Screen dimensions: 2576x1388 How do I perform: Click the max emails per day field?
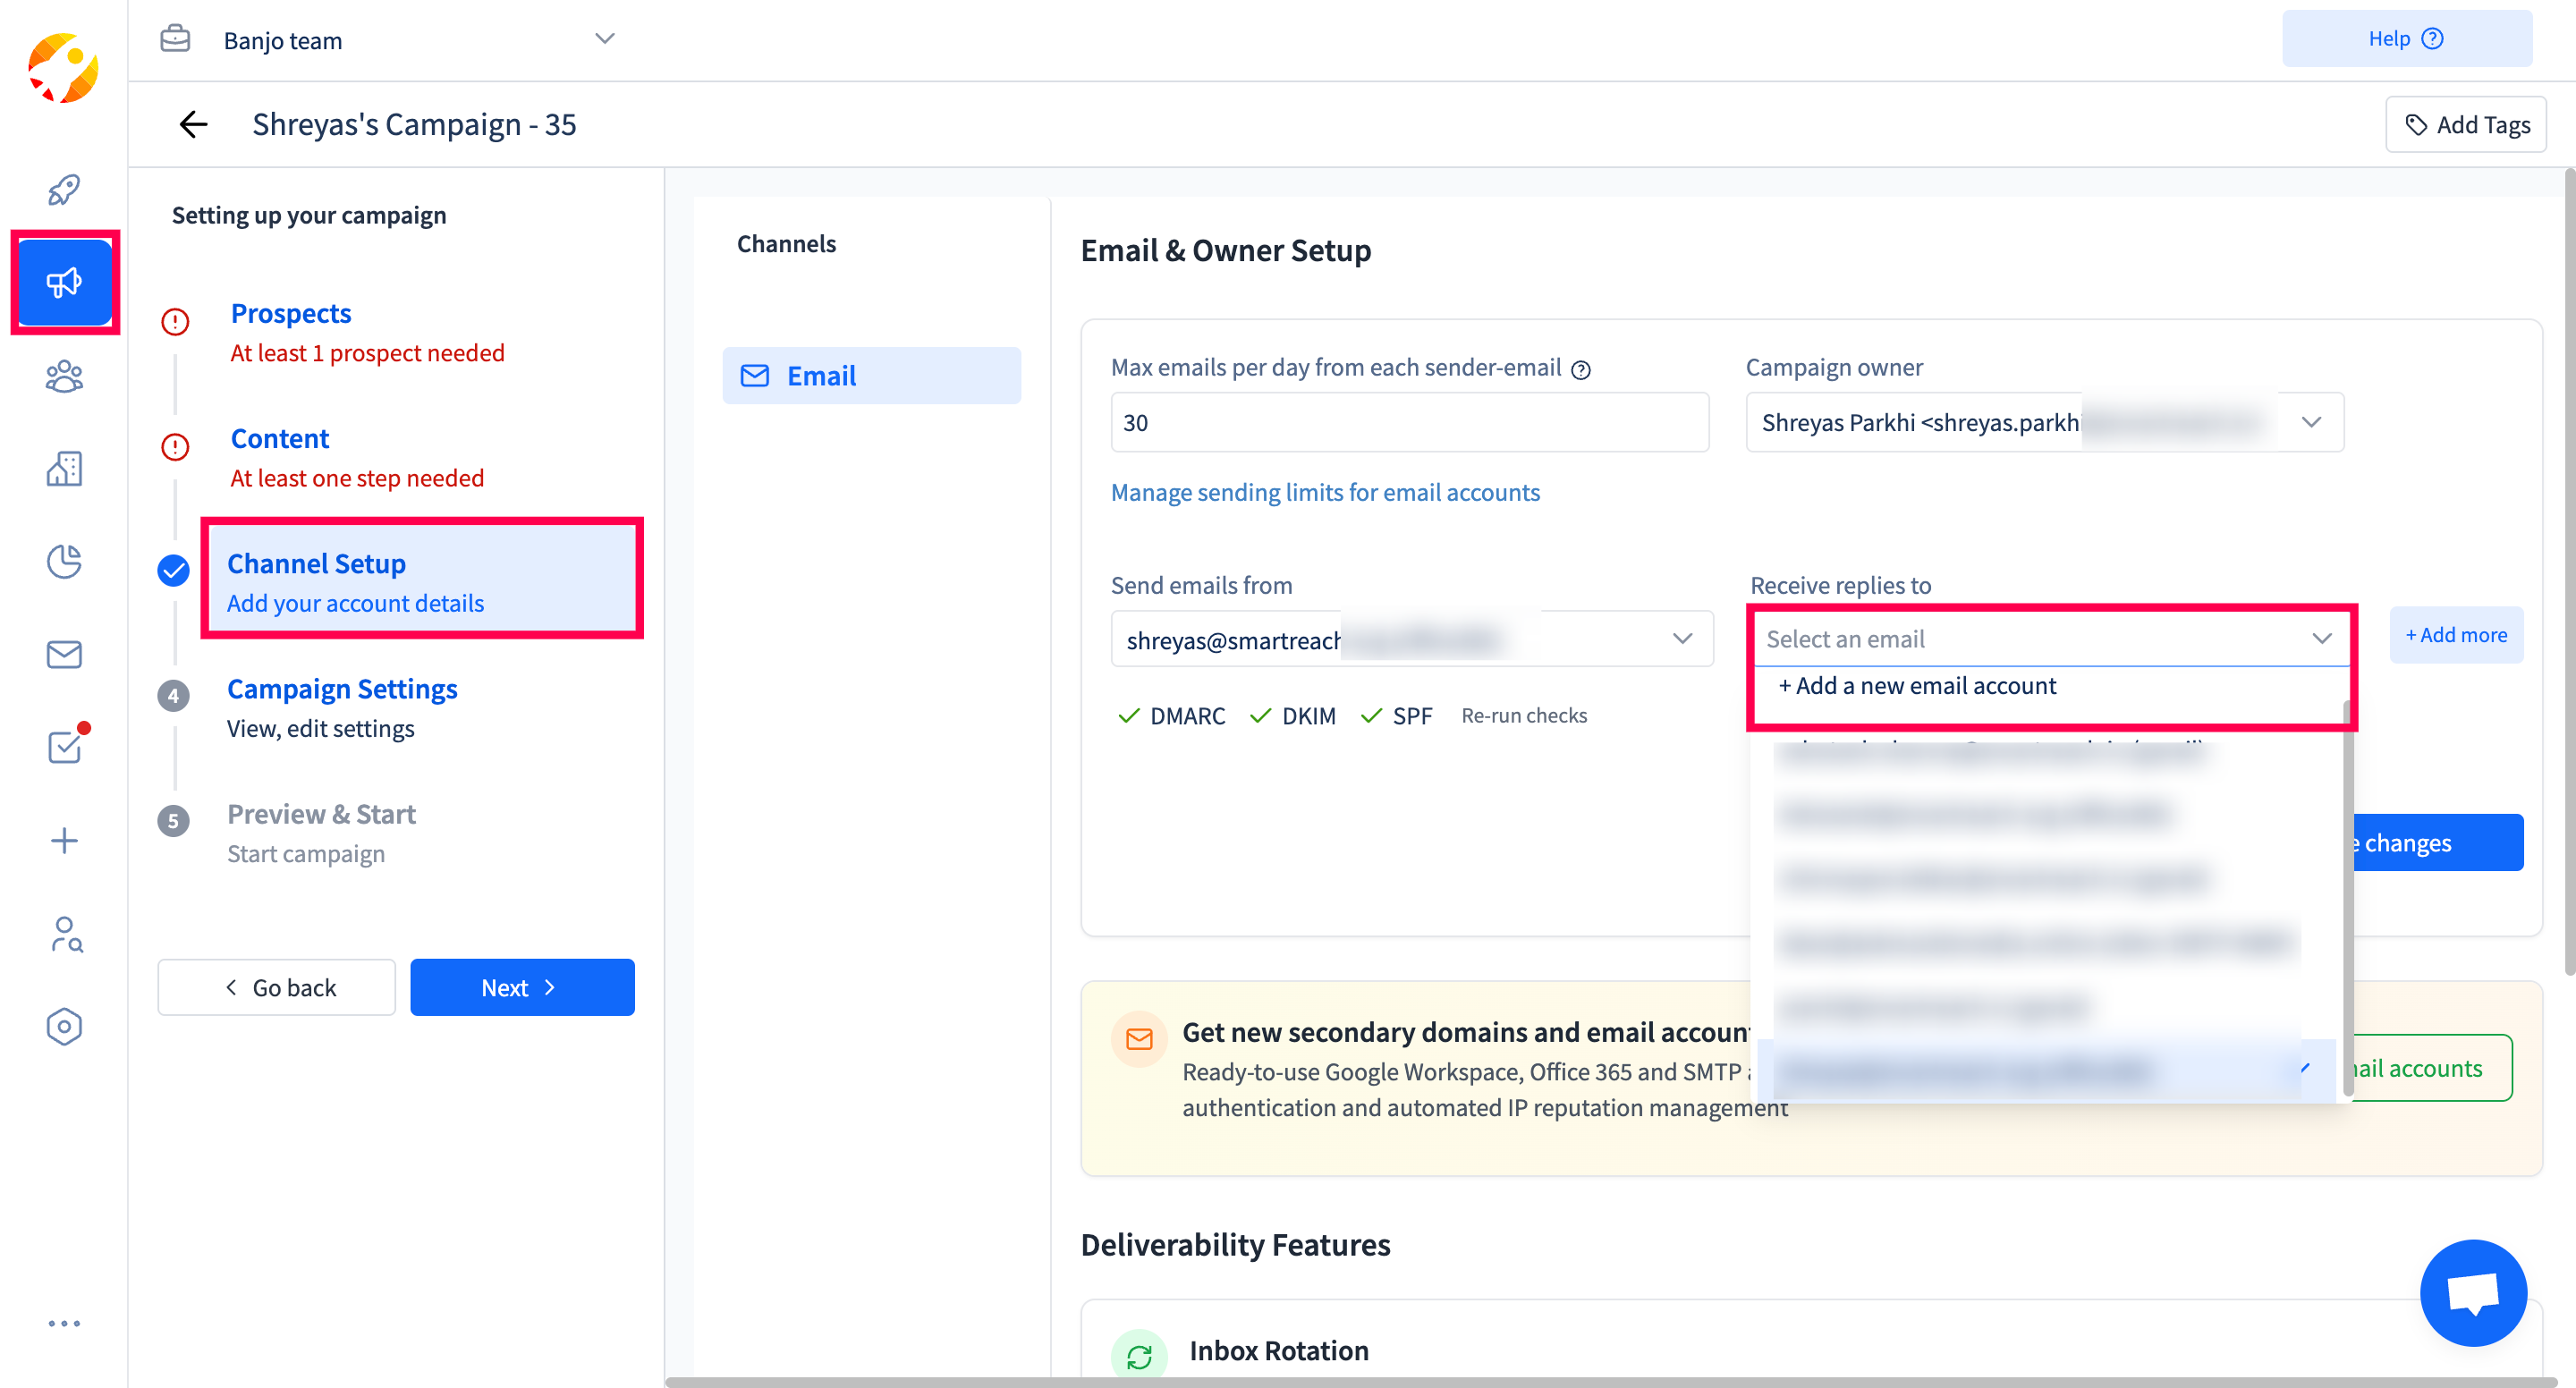coord(1408,422)
